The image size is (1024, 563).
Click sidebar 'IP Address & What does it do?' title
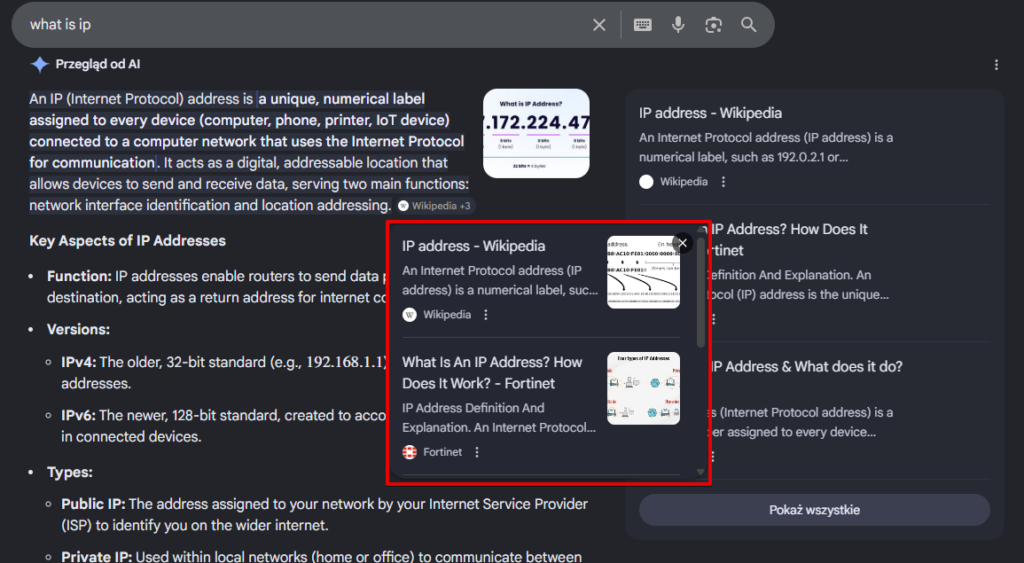click(807, 367)
